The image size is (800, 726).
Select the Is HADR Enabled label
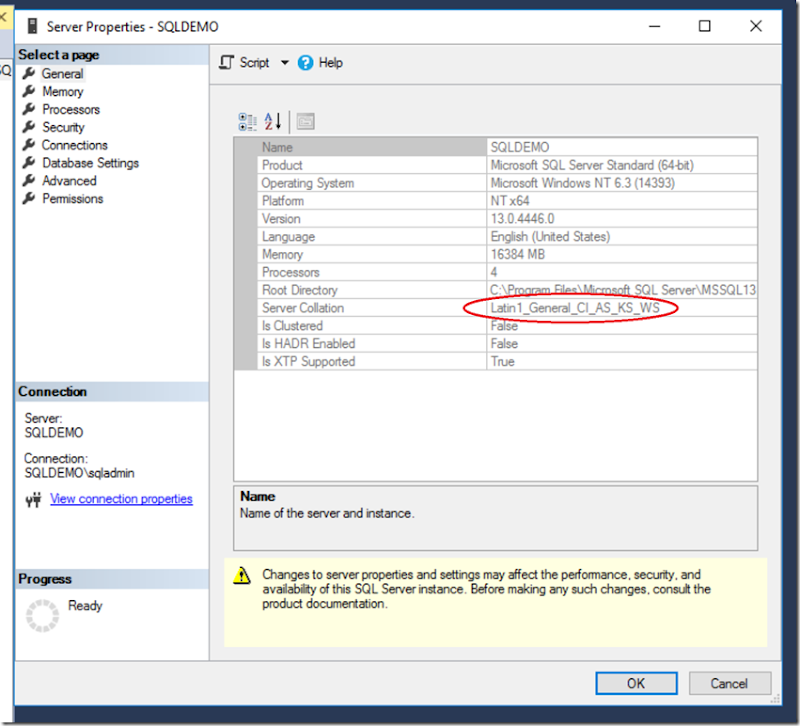coord(308,344)
